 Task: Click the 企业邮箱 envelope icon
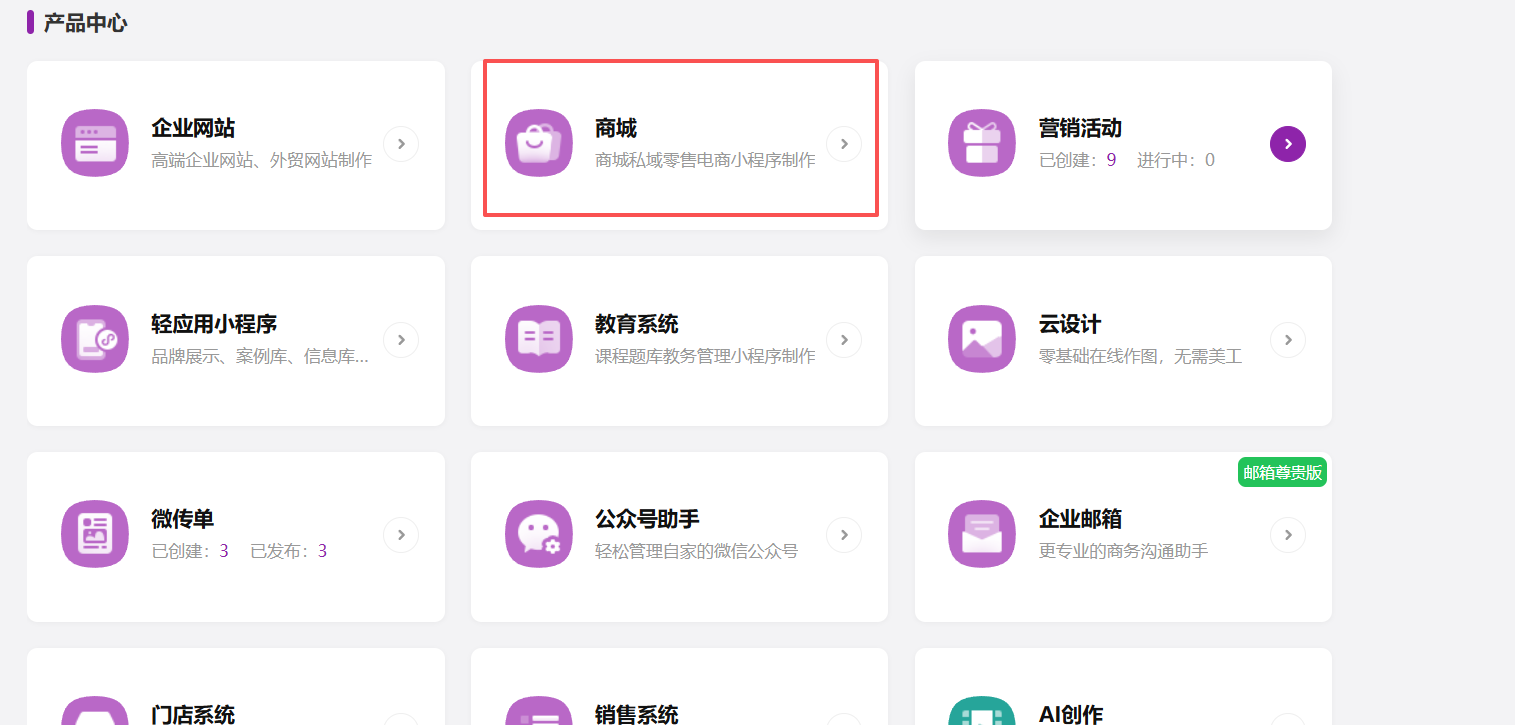[982, 534]
